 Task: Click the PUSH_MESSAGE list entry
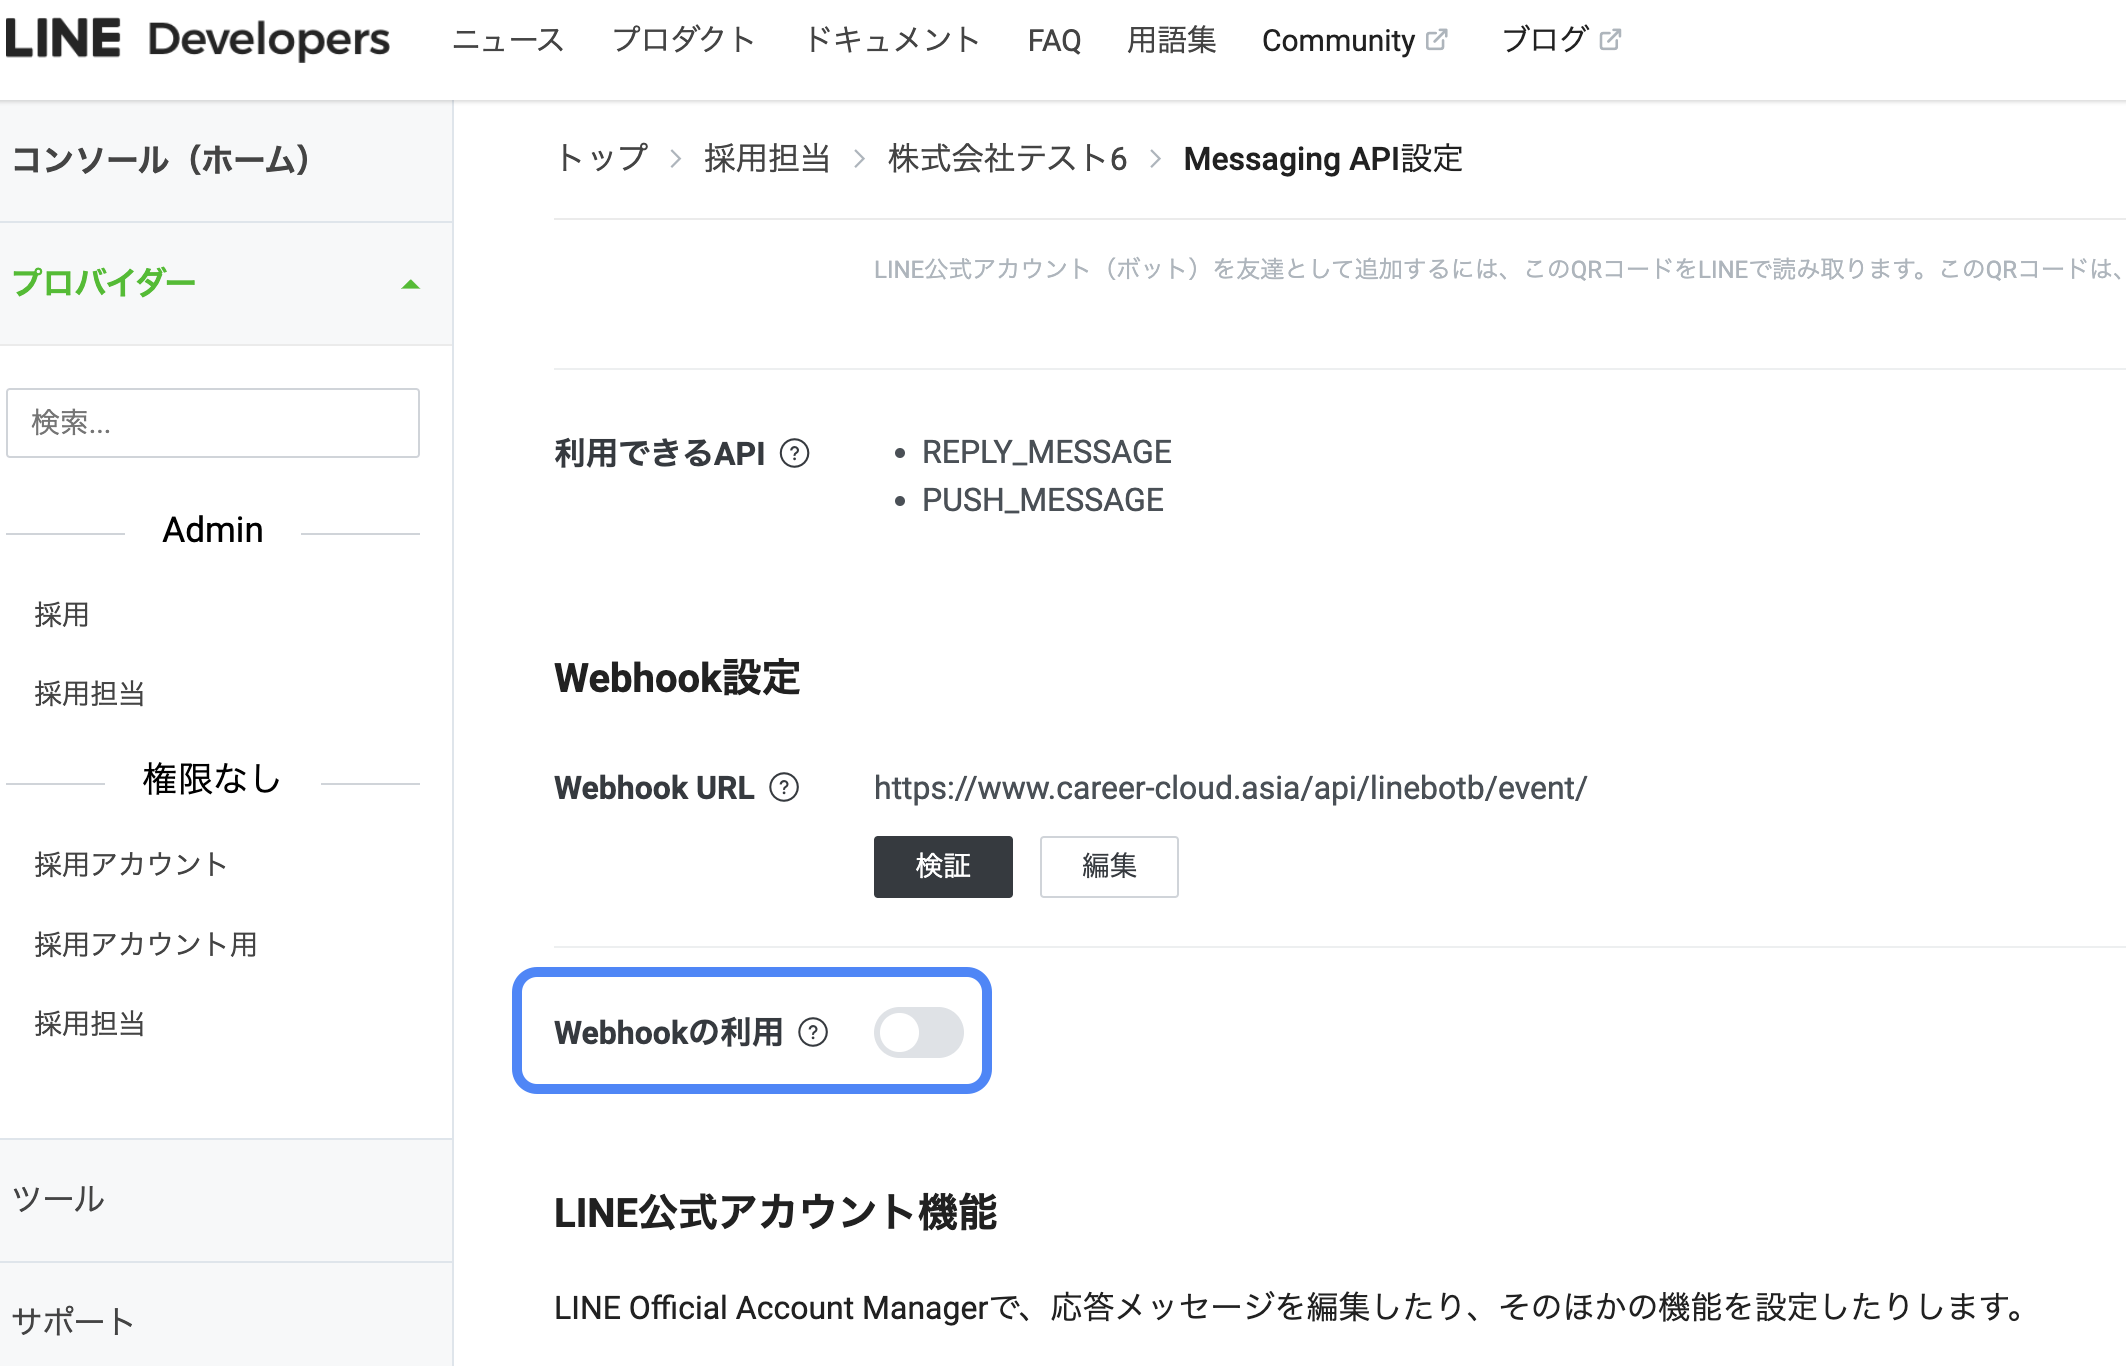(1042, 500)
